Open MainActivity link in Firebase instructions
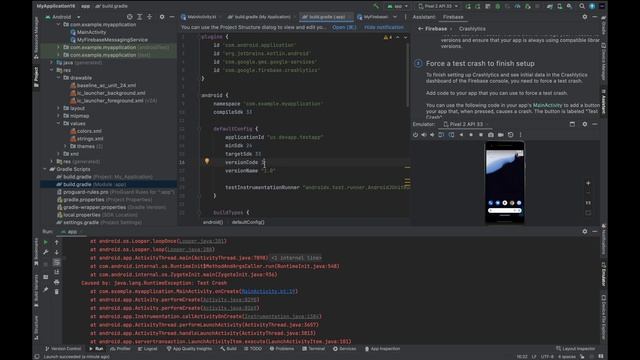640x360 pixels. pos(547,105)
